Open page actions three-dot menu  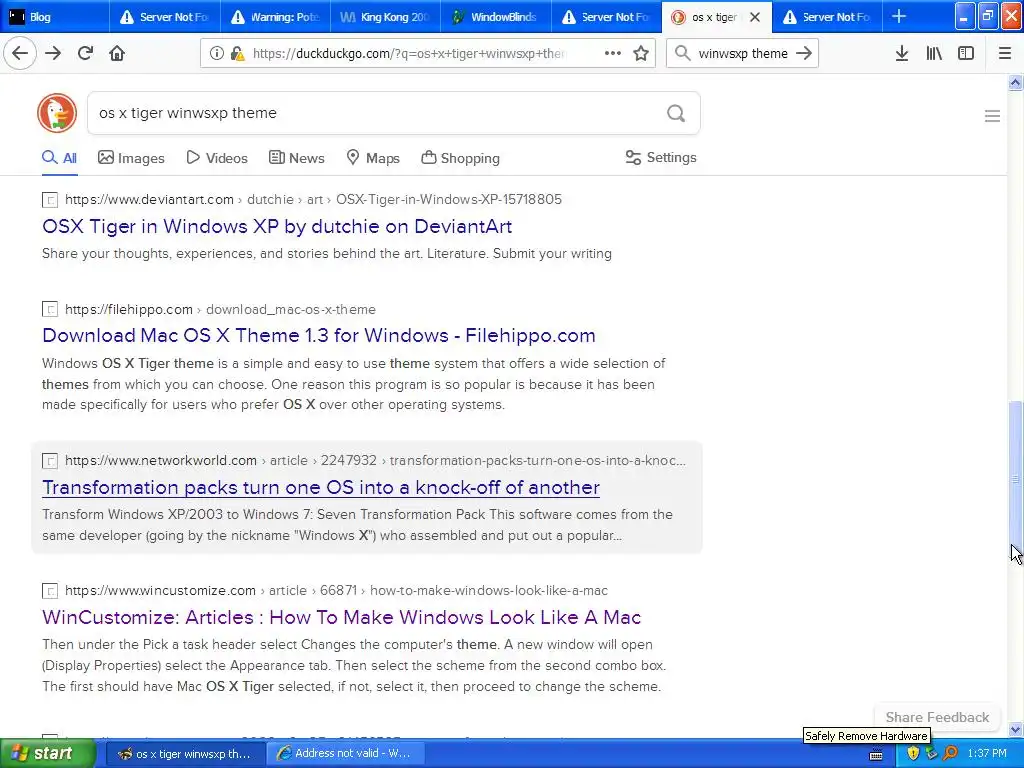pos(613,53)
